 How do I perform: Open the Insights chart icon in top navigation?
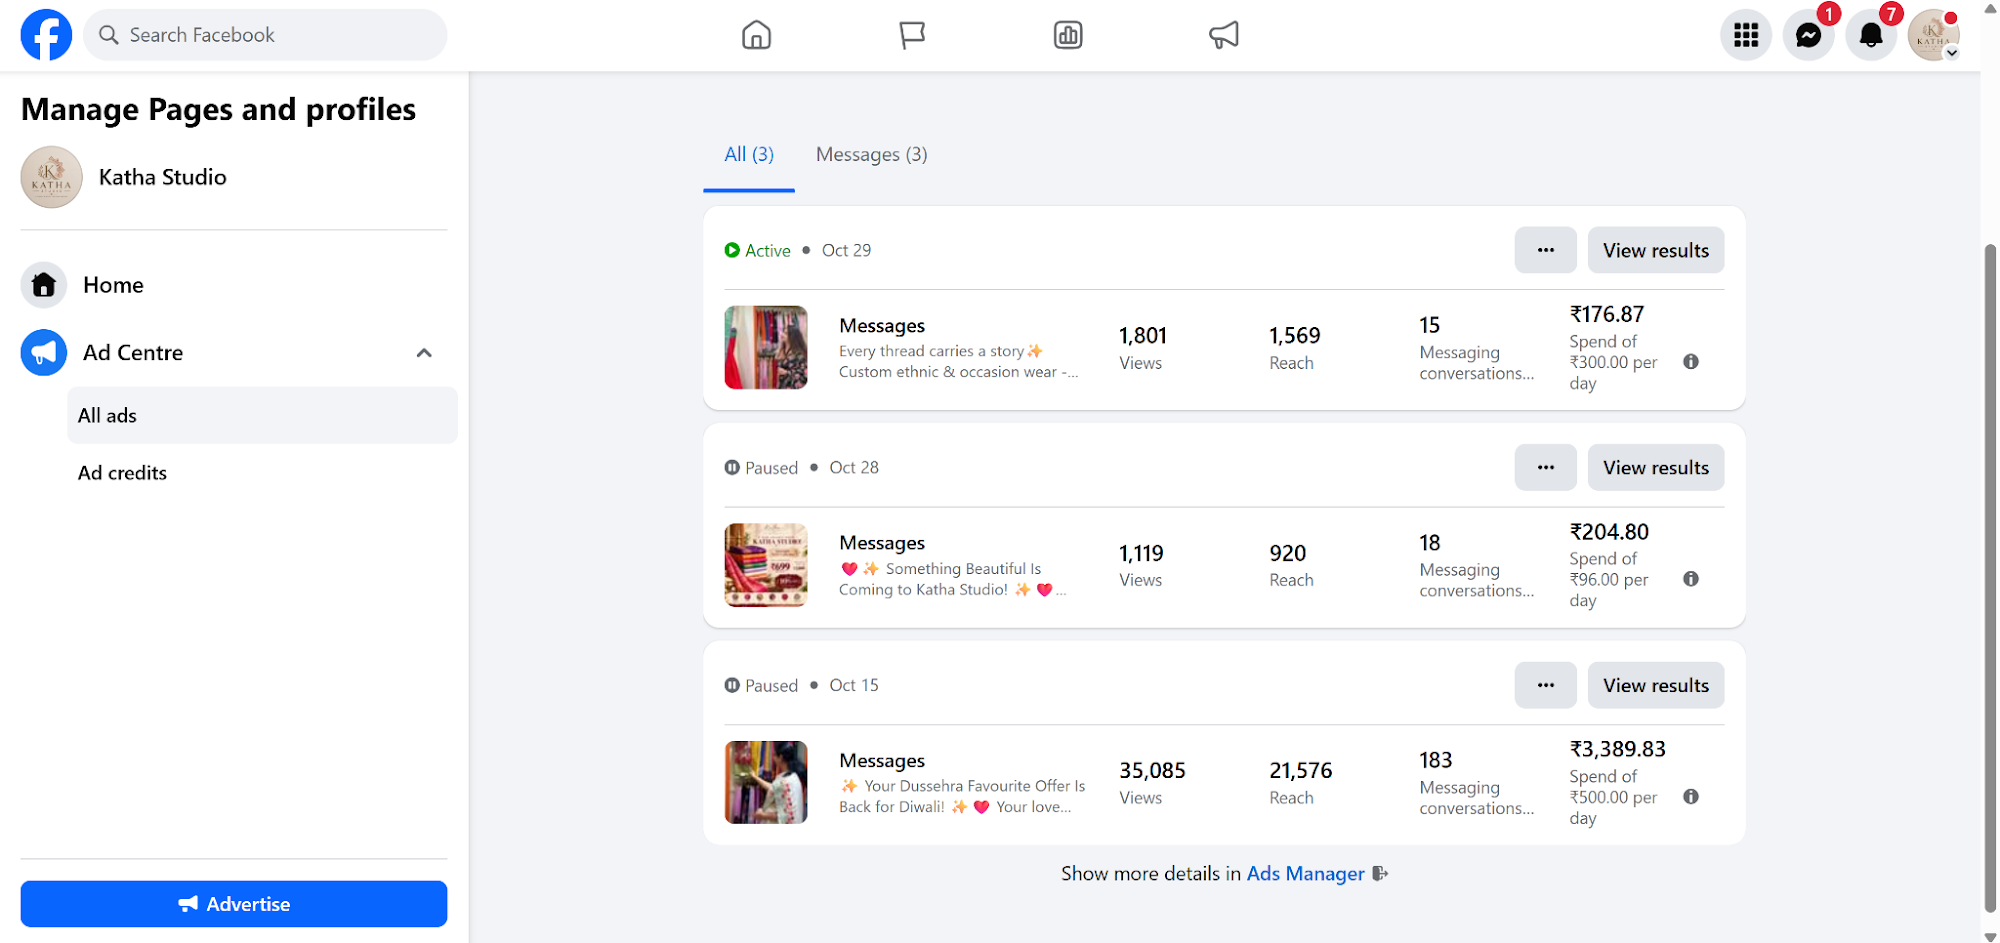(1068, 35)
